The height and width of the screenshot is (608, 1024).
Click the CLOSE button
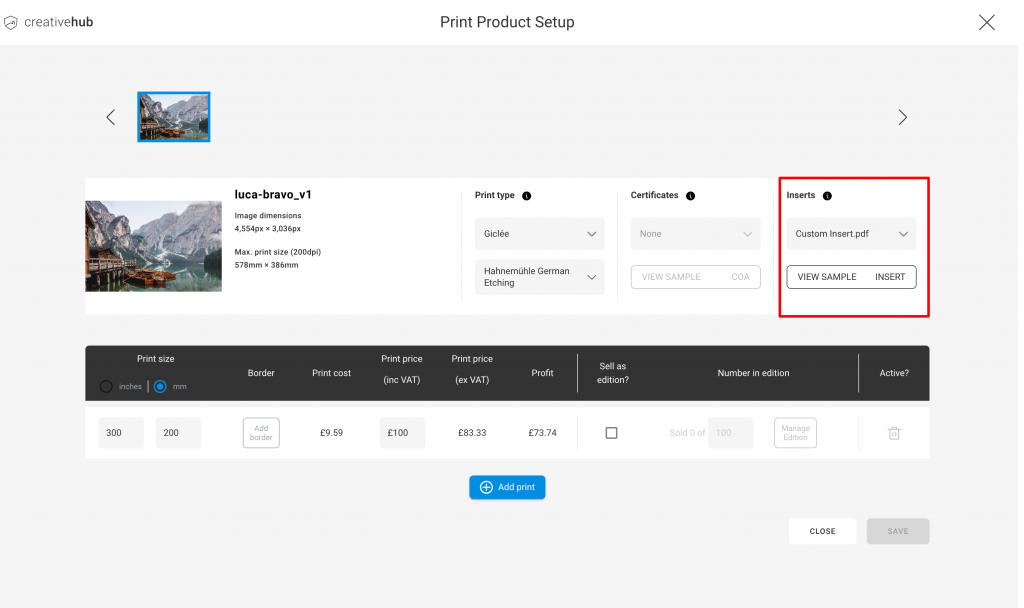click(x=822, y=532)
